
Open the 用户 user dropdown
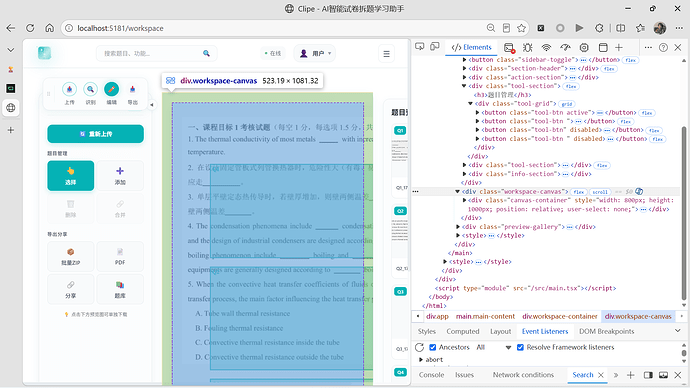[x=315, y=54]
